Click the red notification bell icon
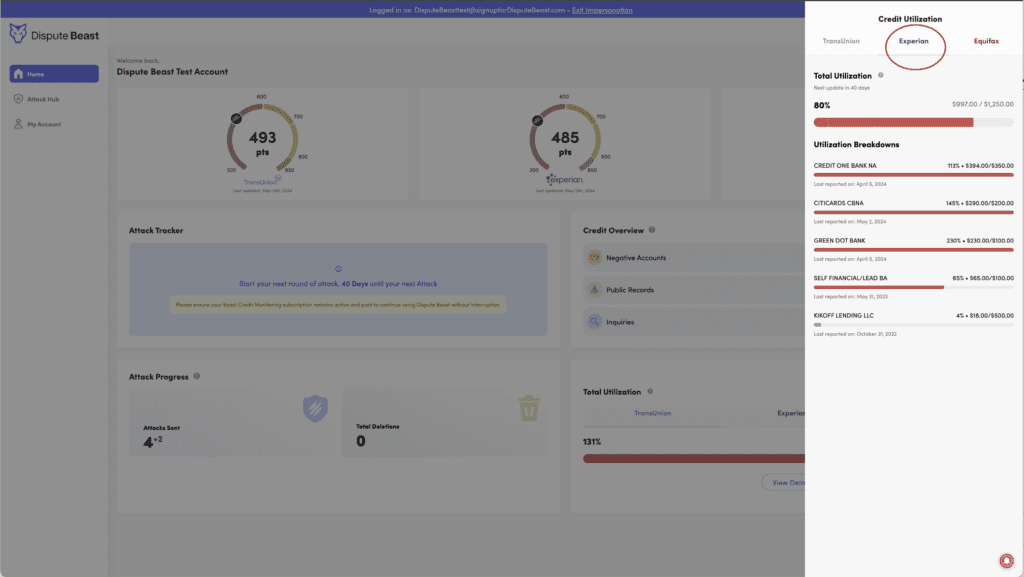Viewport: 1024px width, 577px height. [1006, 559]
